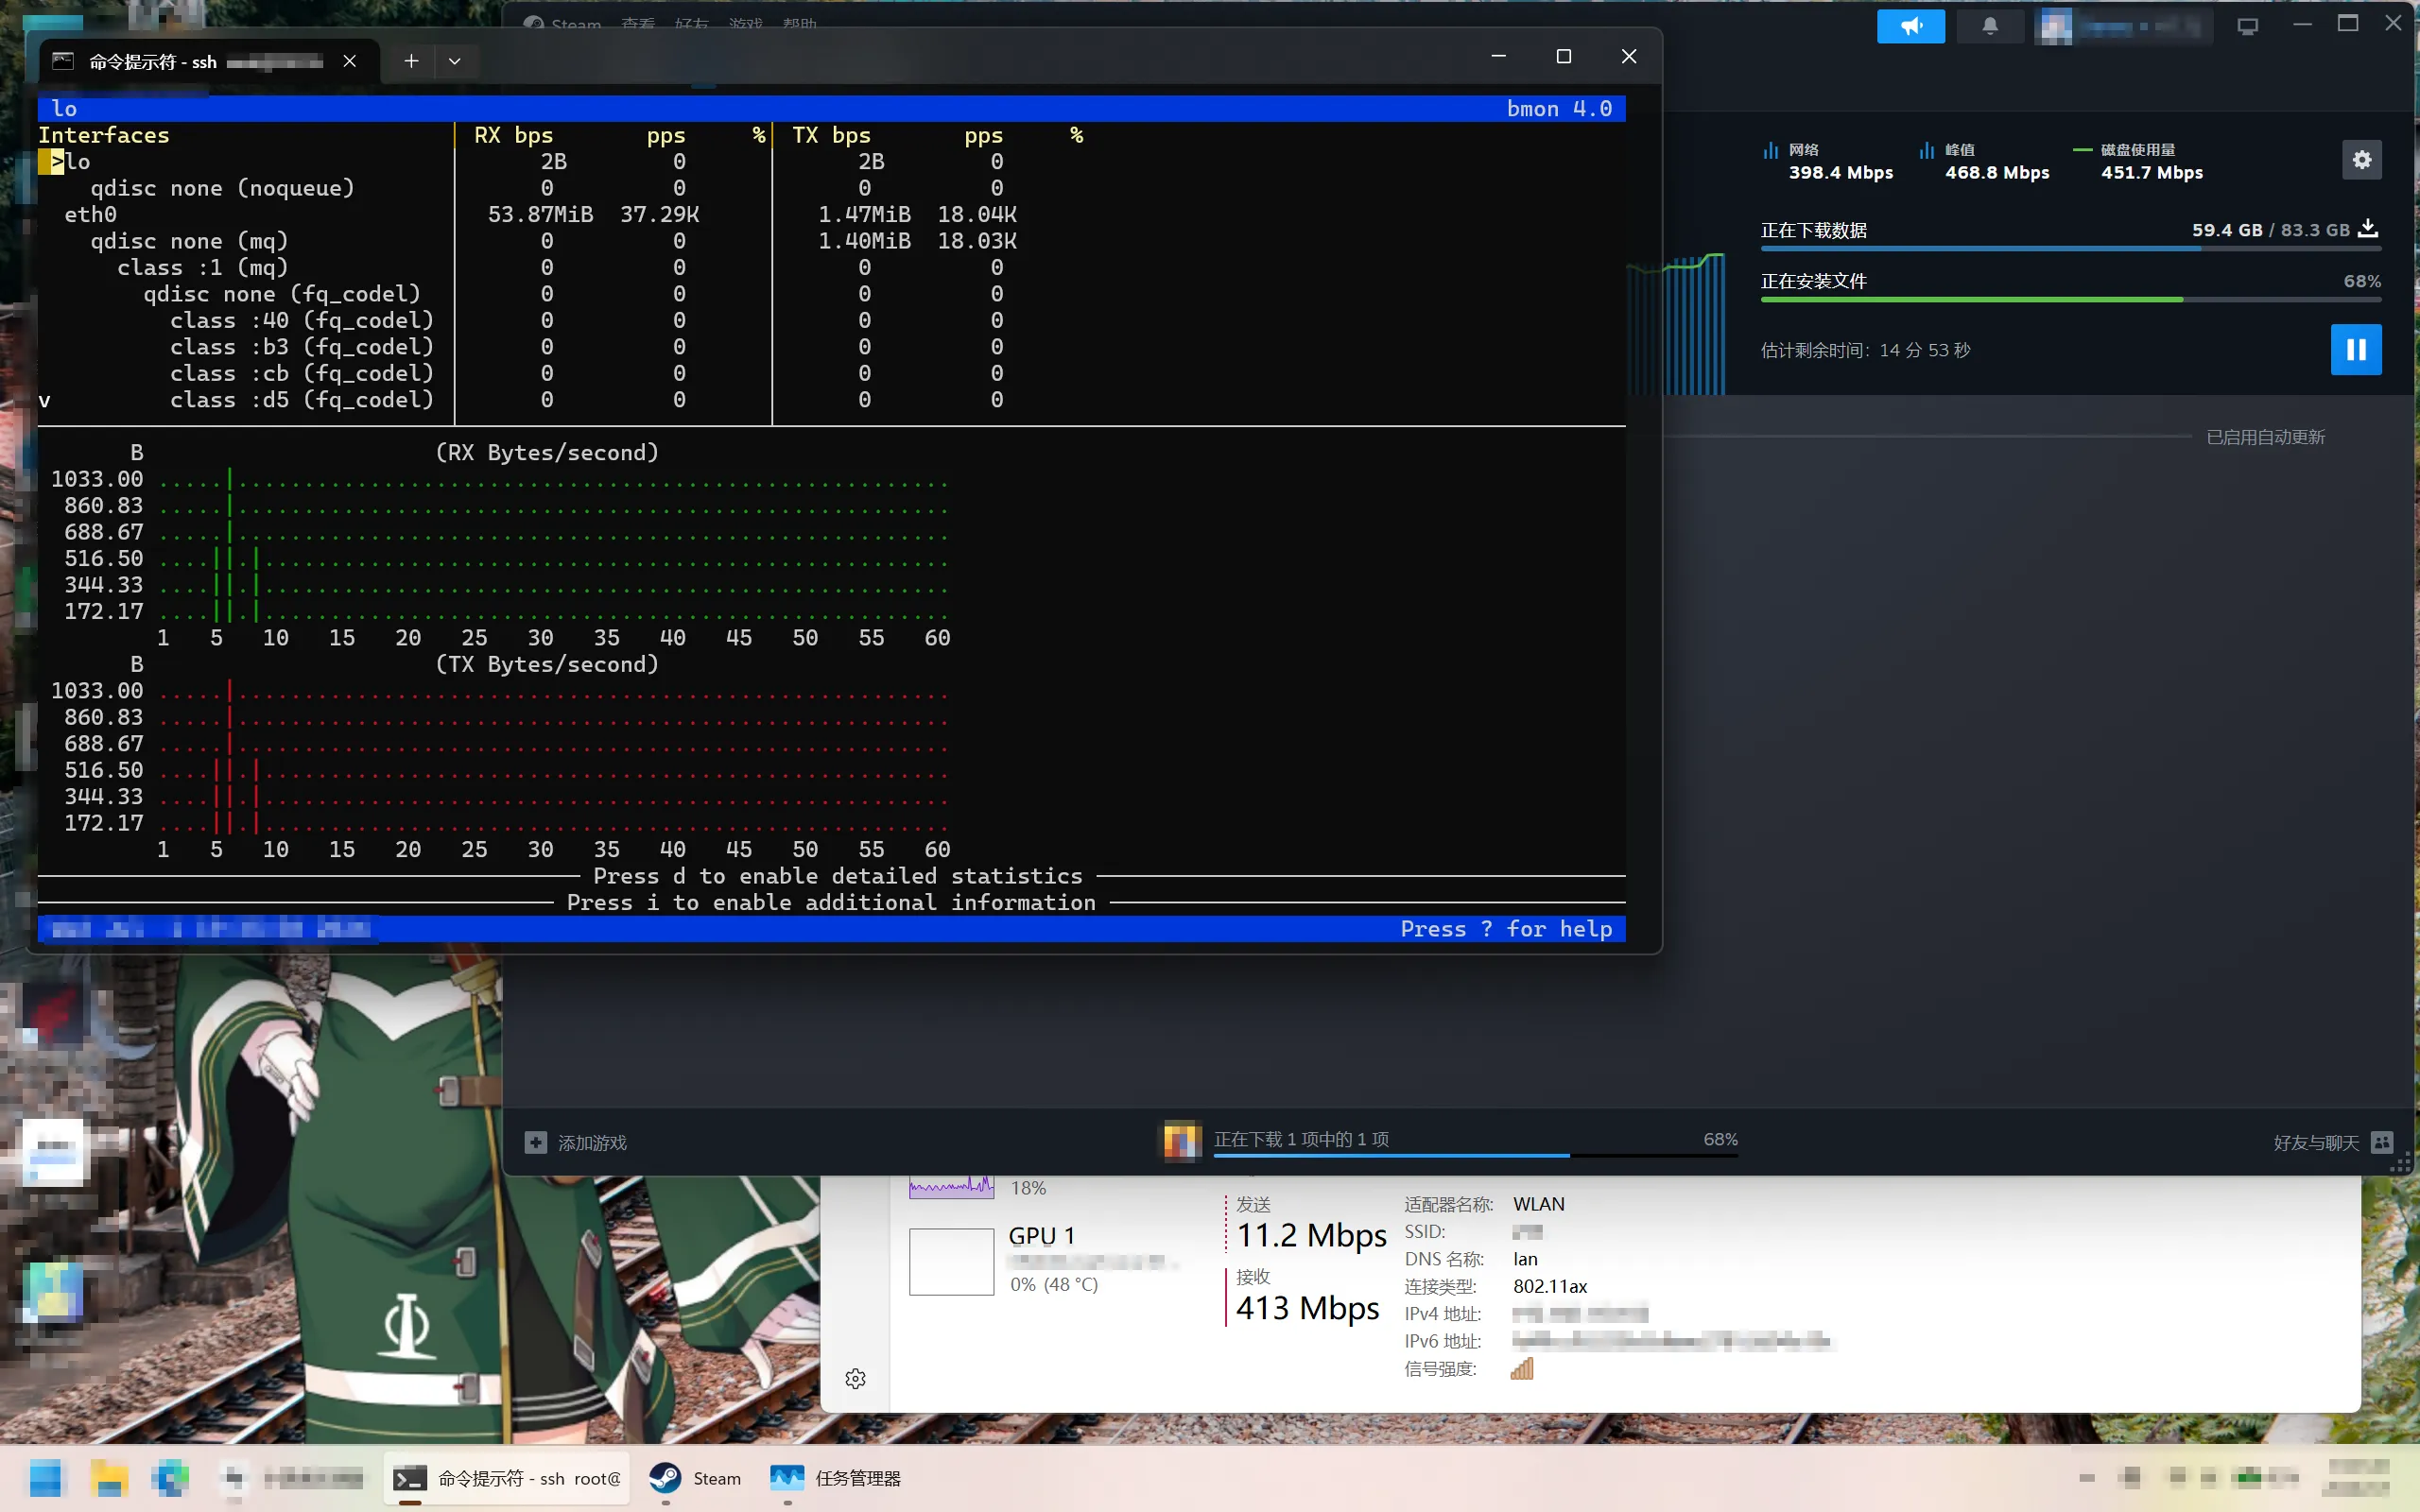Click Steam announcements megaphone button
The width and height of the screenshot is (2420, 1512).
pyautogui.click(x=1910, y=26)
